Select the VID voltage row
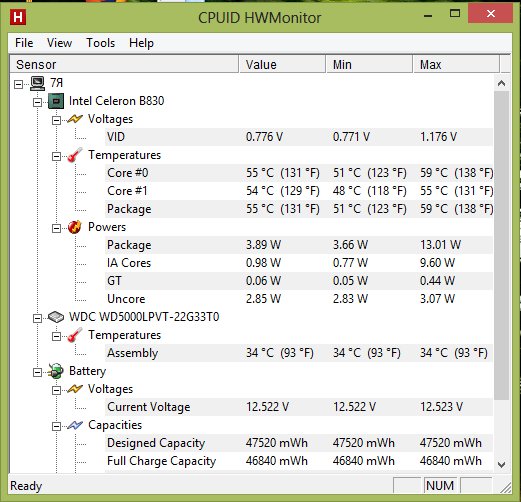 pos(299,137)
